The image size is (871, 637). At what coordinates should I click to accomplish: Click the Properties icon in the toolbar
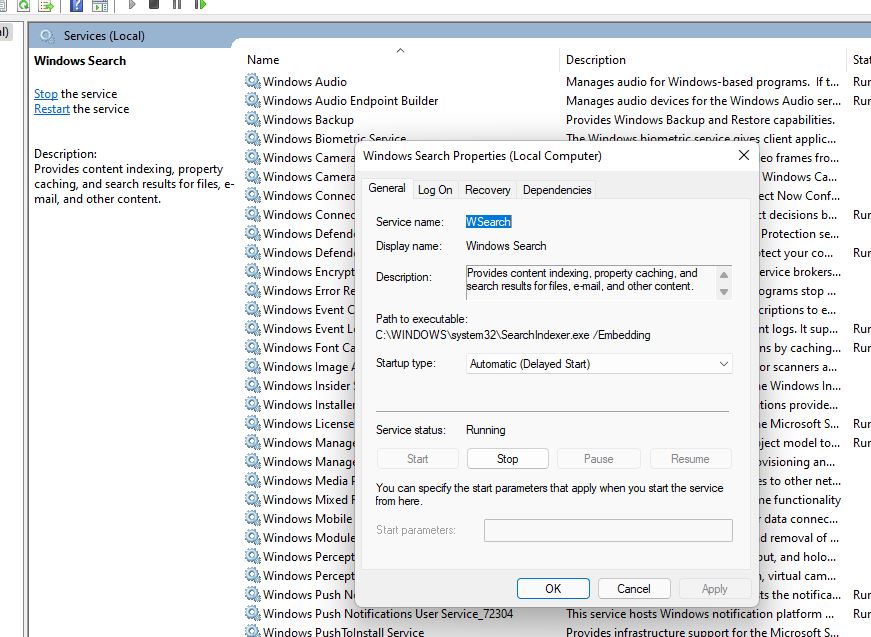point(3,7)
